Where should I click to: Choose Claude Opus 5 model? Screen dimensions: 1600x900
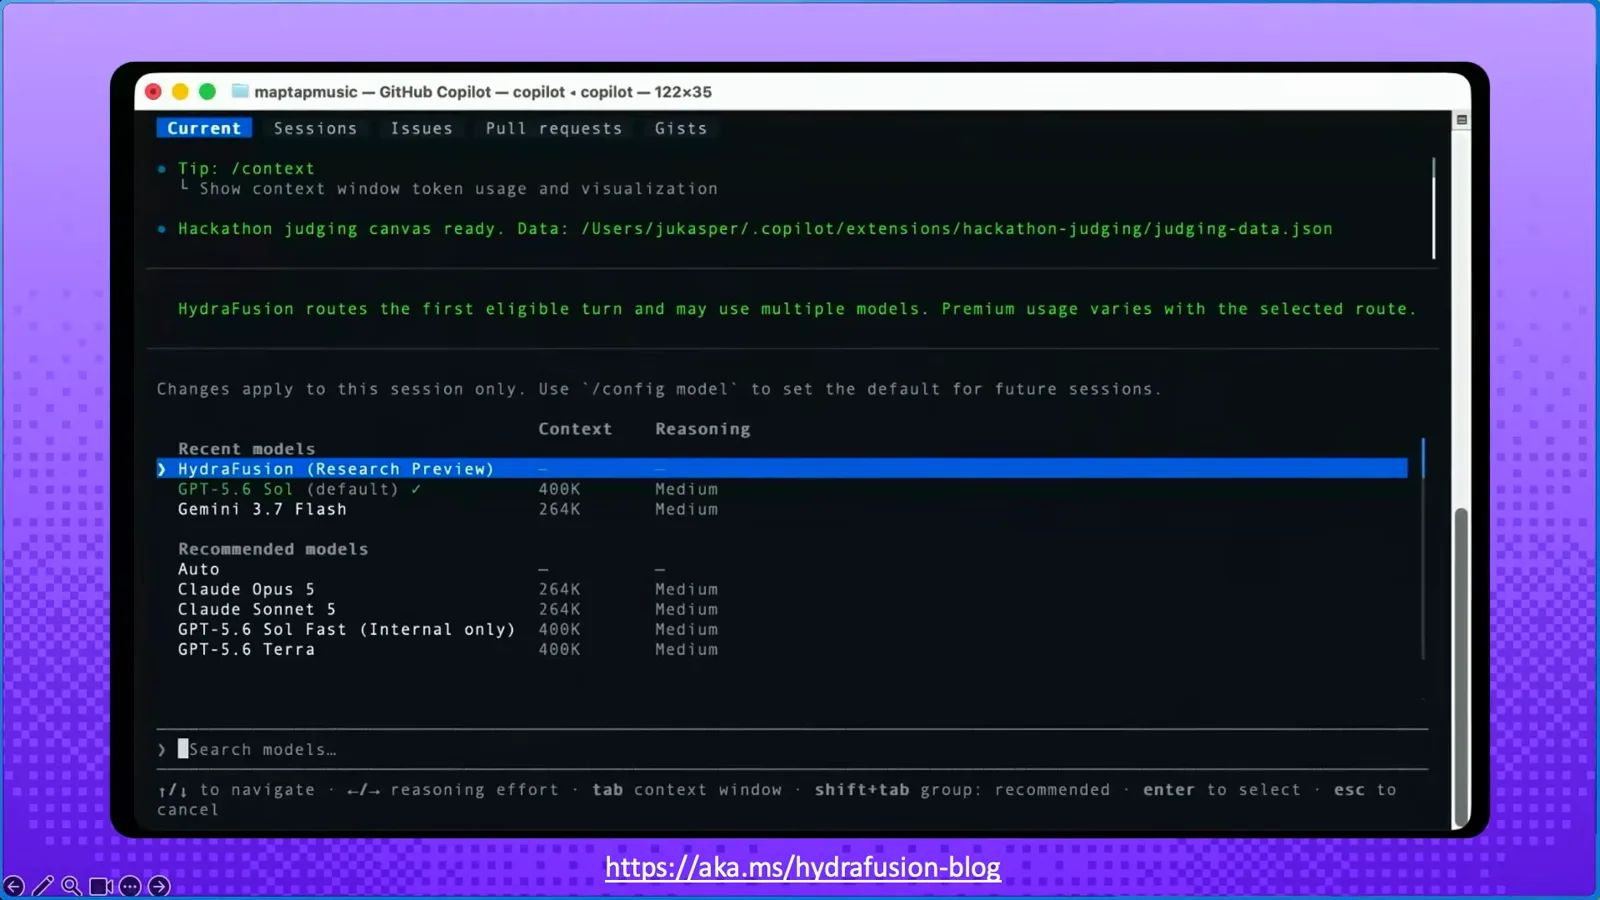(x=246, y=589)
